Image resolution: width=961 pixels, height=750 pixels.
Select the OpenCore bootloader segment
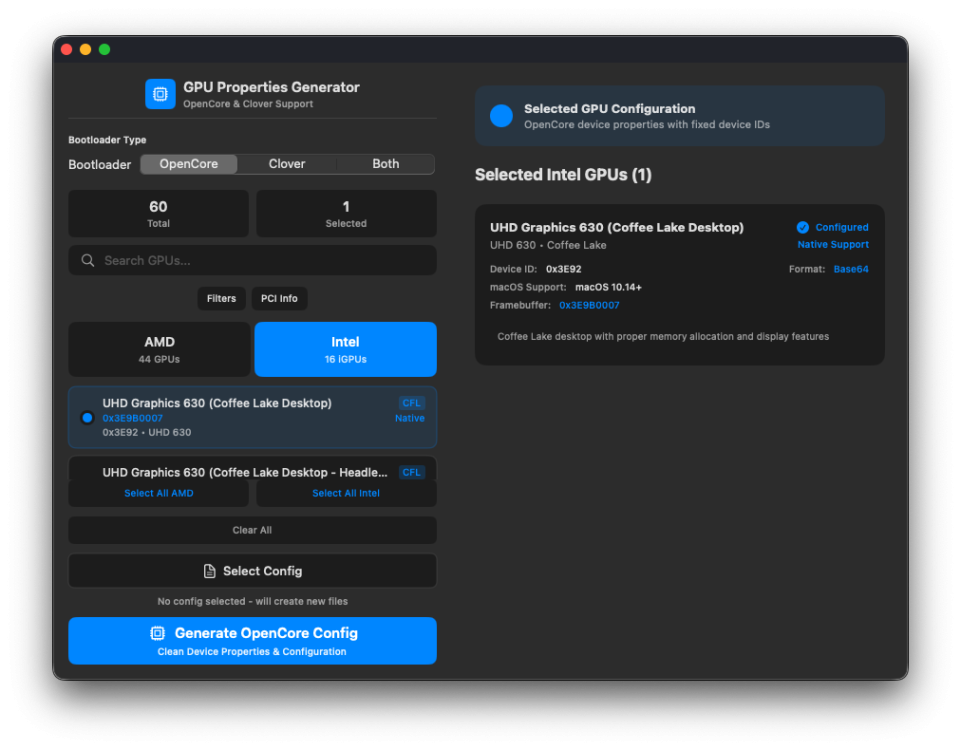tap(189, 164)
